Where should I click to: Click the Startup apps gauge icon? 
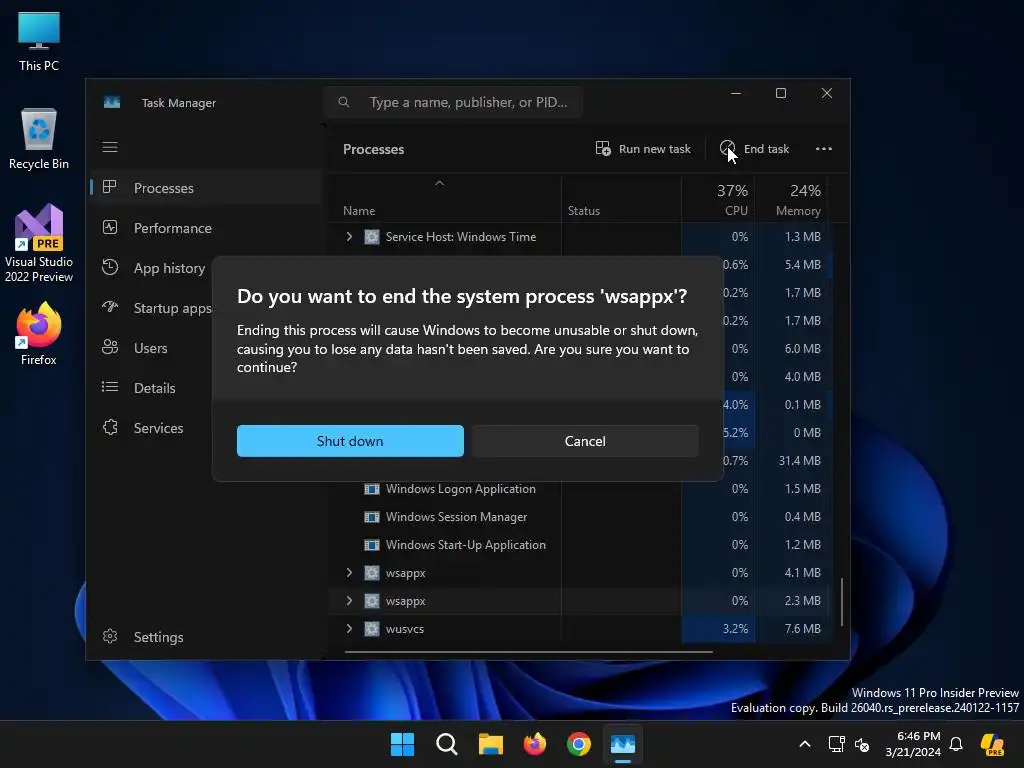coord(110,306)
